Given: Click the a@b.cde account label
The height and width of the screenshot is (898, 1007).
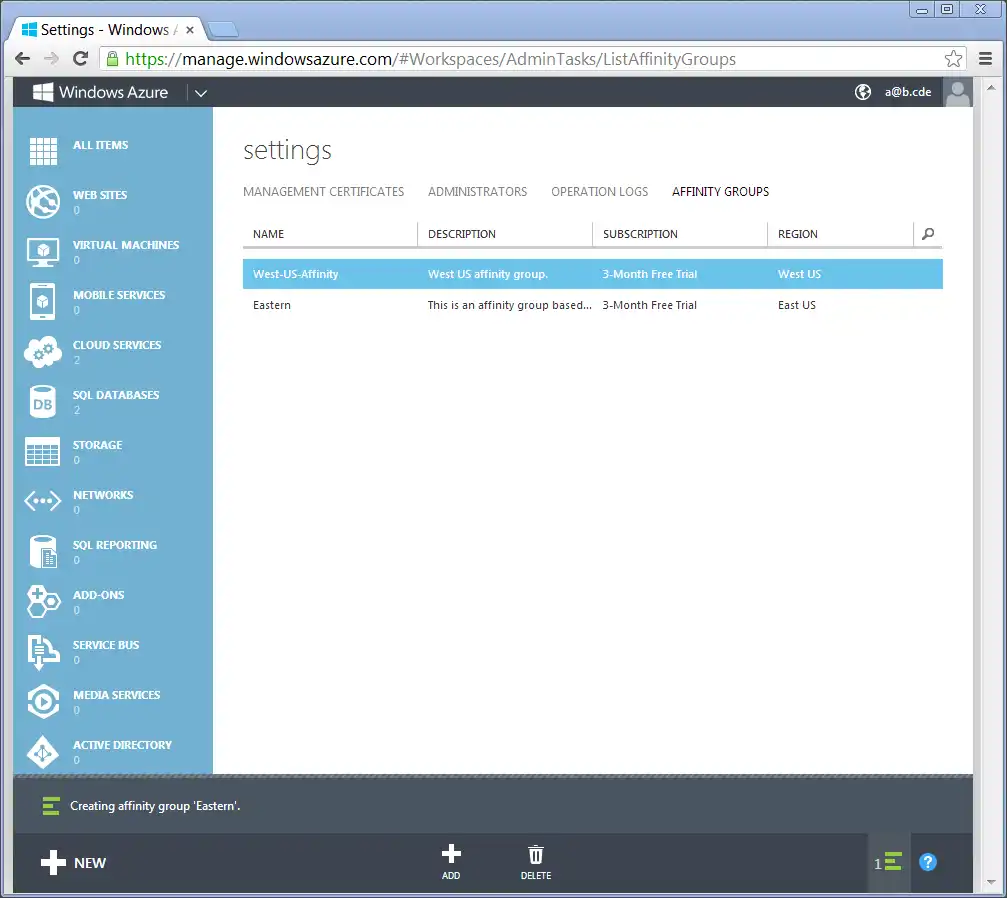Looking at the screenshot, I should [x=908, y=92].
